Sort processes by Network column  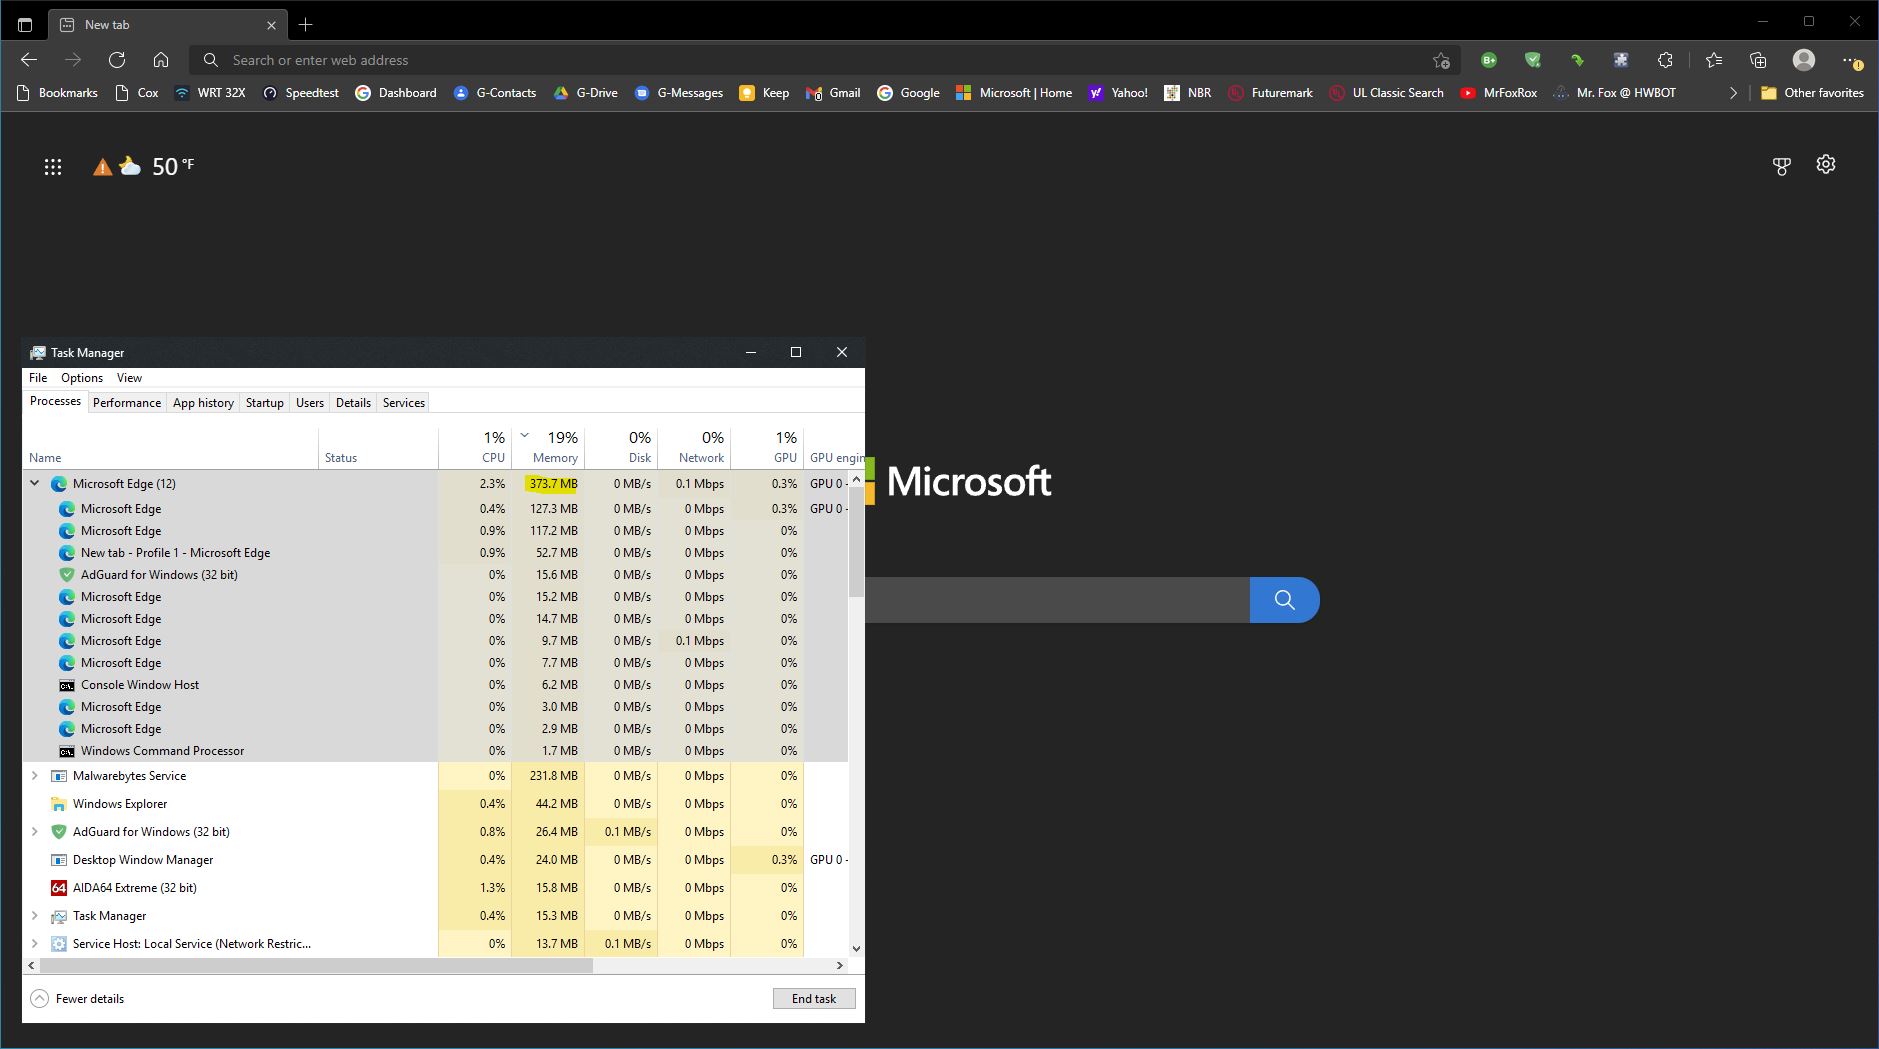pyautogui.click(x=694, y=447)
